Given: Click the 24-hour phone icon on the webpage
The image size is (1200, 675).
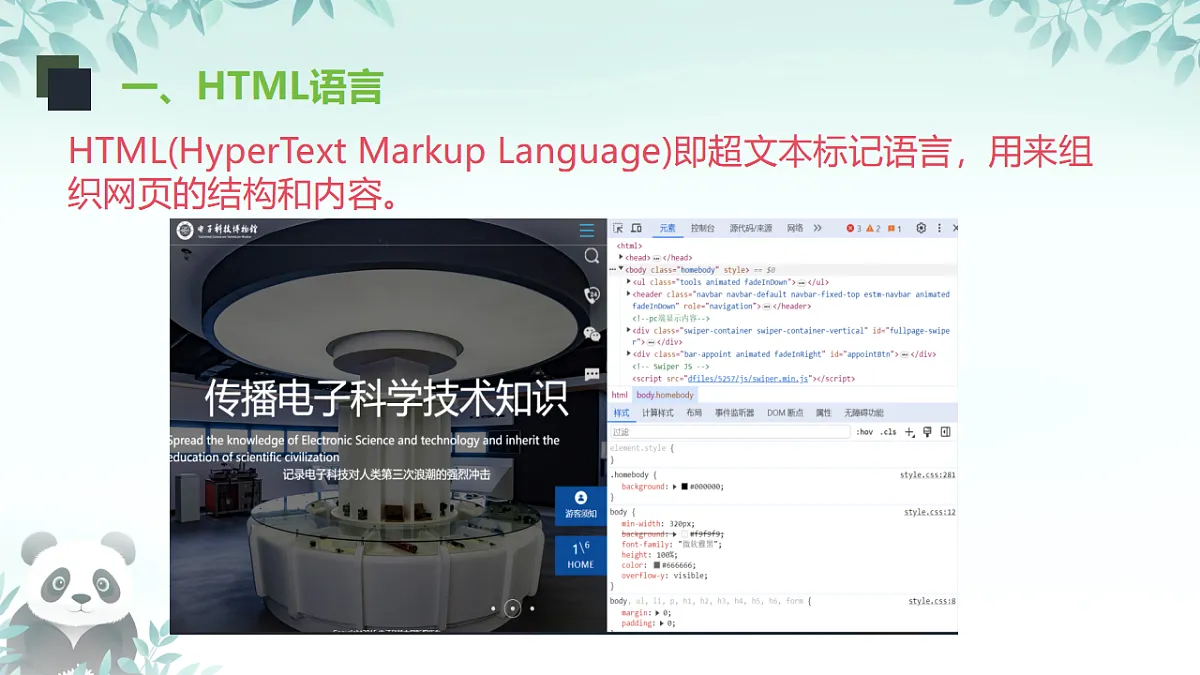Looking at the screenshot, I should 592,295.
